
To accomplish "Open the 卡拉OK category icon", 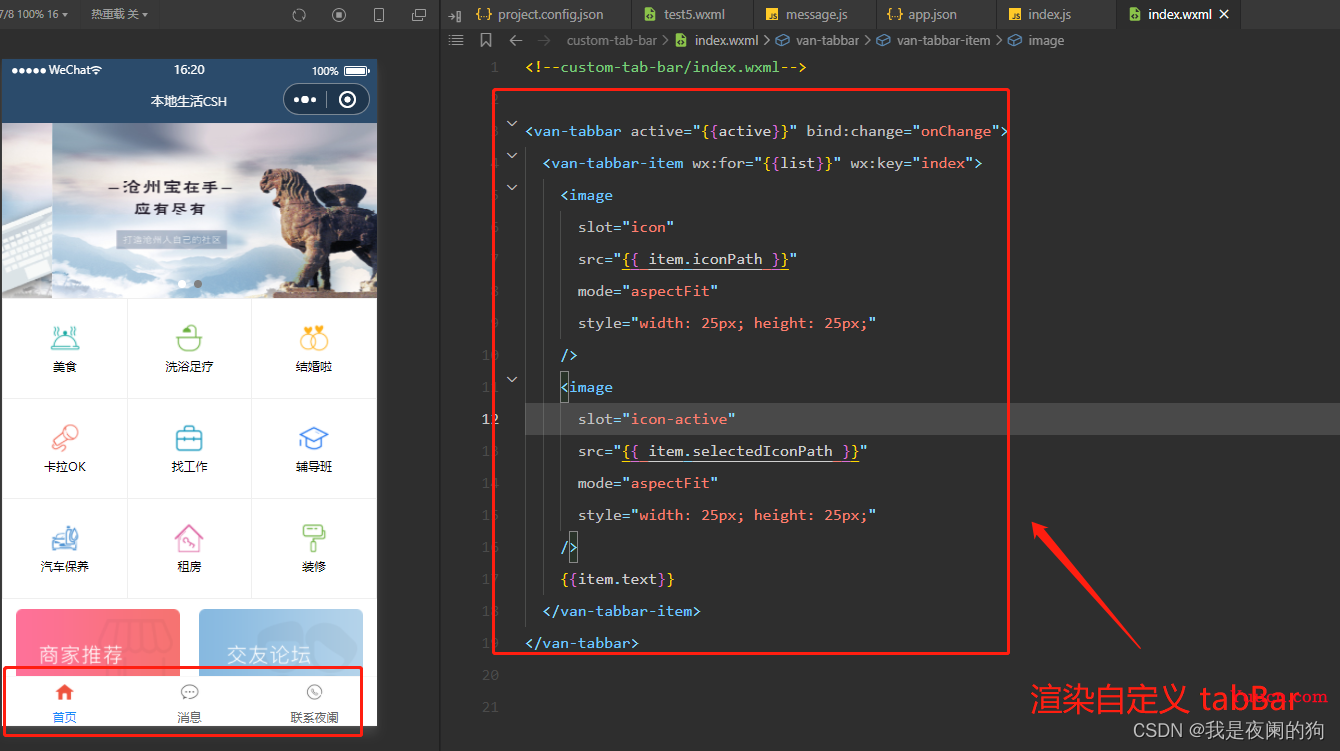I will coord(65,438).
